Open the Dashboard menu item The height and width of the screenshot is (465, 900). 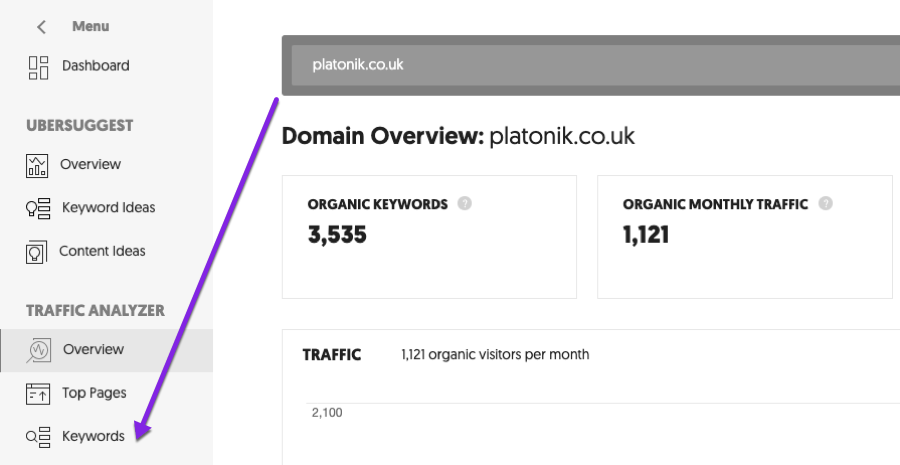tap(95, 66)
